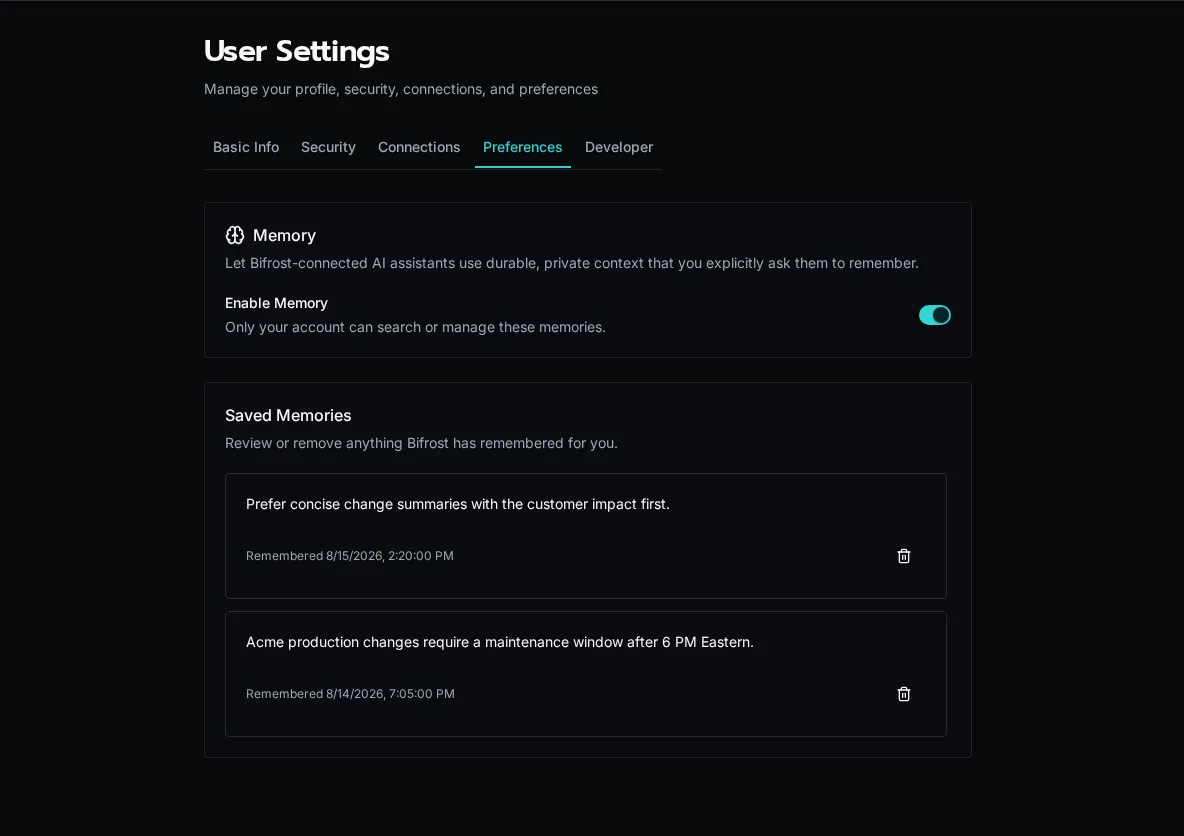Select the text 'Prefer concise change summaries' memory
Image resolution: width=1184 pixels, height=836 pixels.
coord(458,504)
